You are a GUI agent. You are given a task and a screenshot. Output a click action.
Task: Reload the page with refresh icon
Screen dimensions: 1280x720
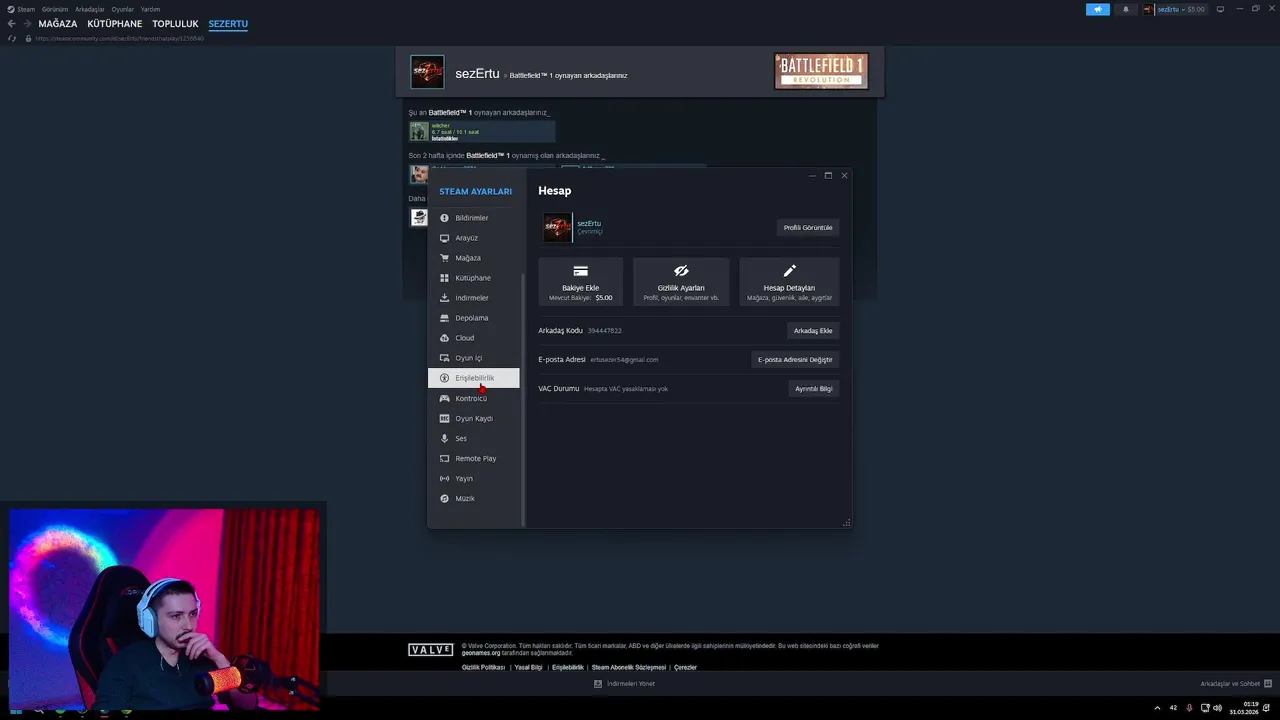point(12,38)
